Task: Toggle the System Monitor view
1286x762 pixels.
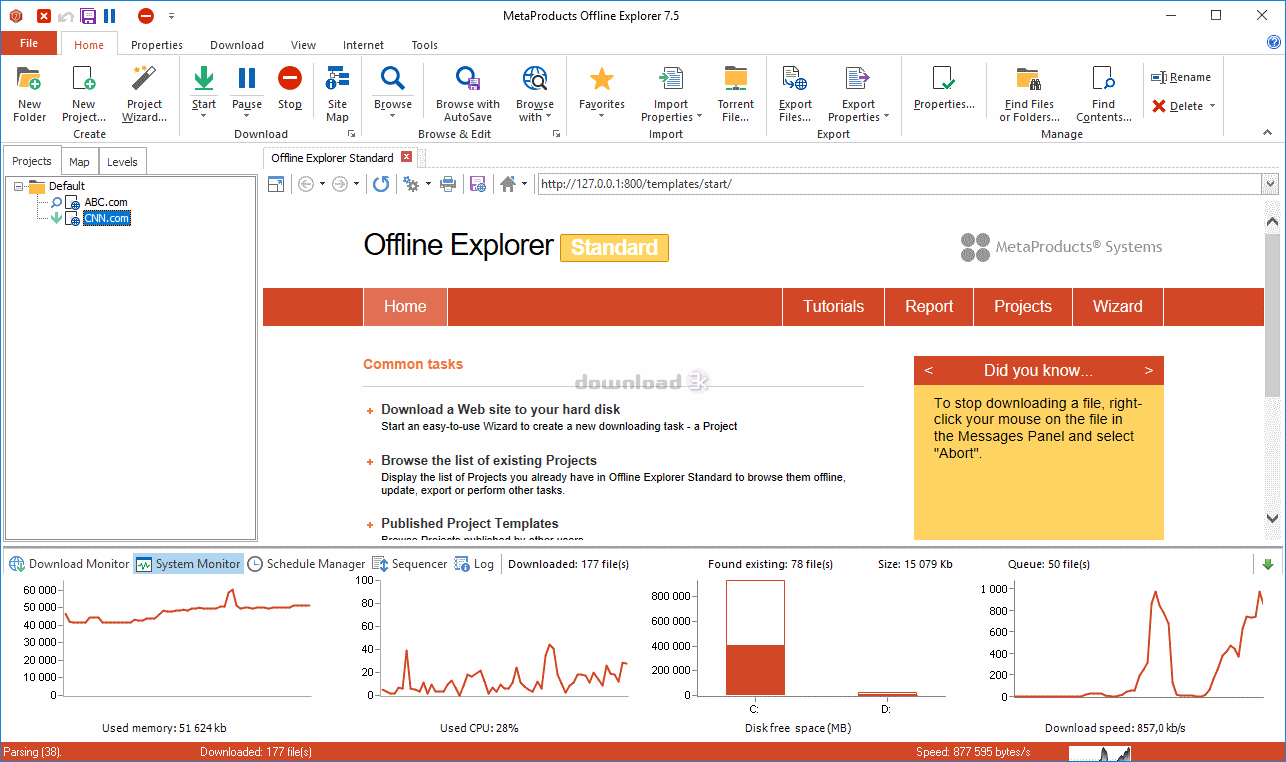Action: (x=189, y=564)
